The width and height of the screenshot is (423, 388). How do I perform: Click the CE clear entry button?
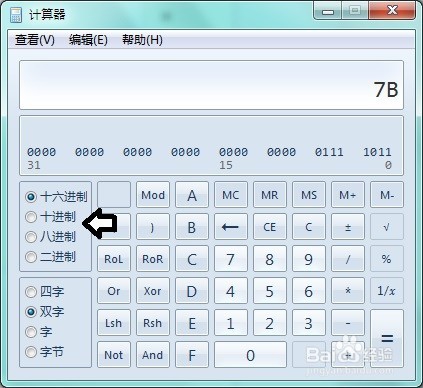(x=270, y=227)
